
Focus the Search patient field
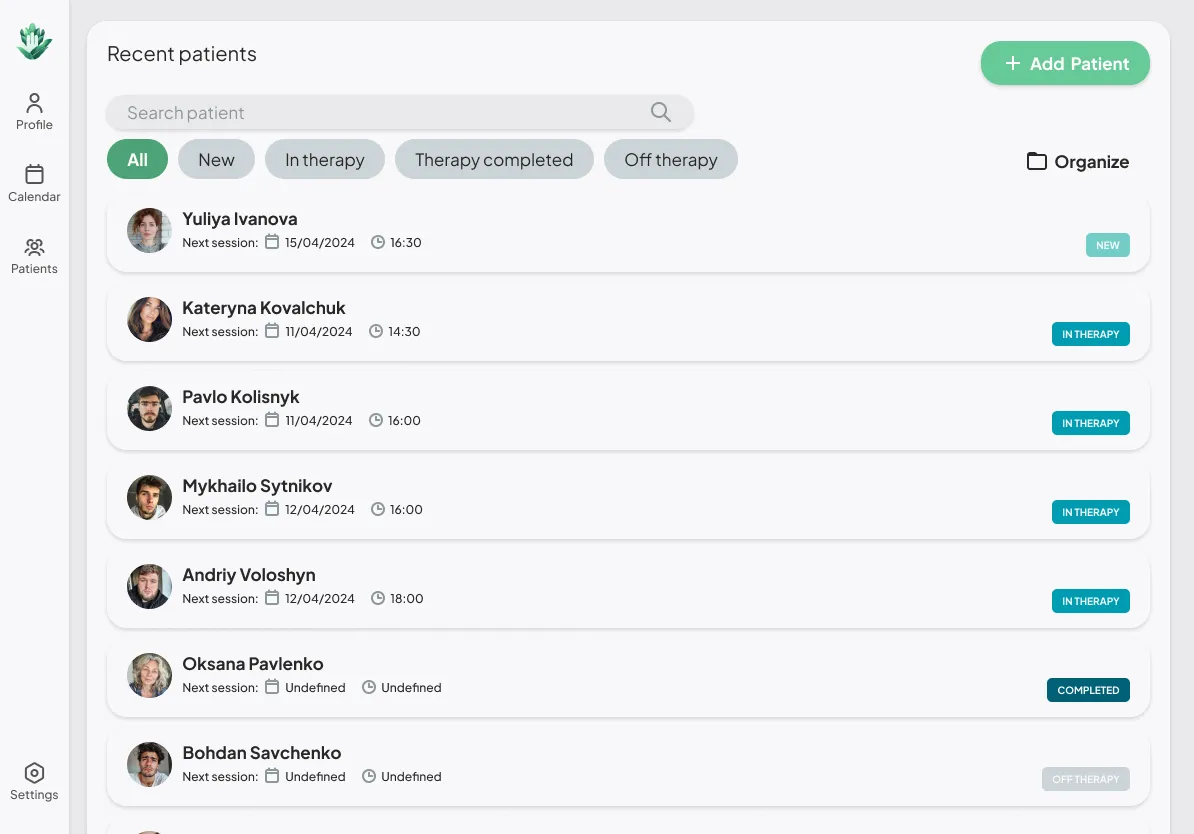tap(400, 113)
